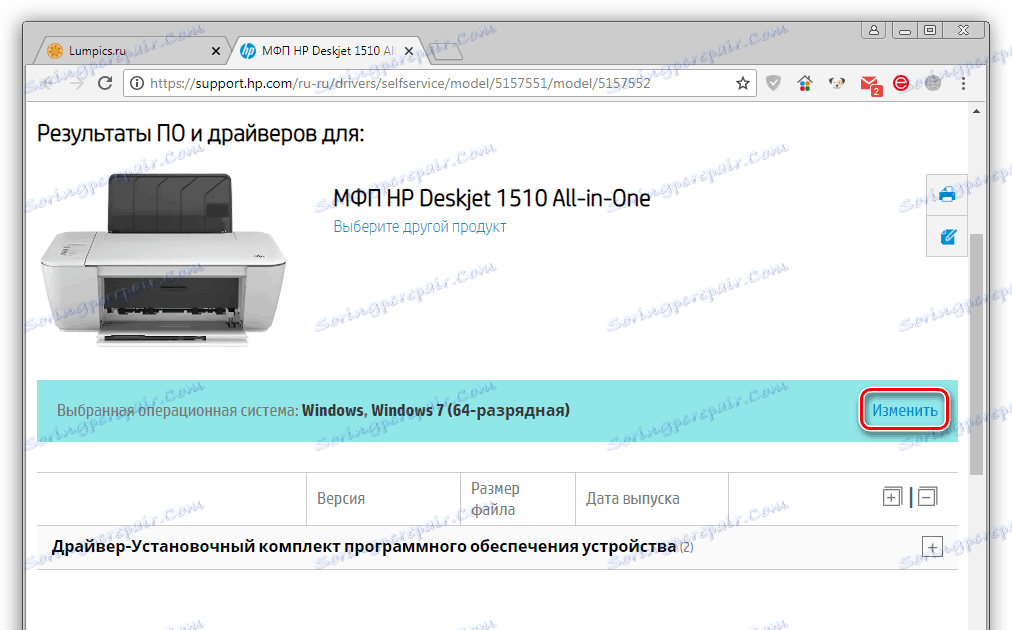The height and width of the screenshot is (630, 1012).
Task: Click the scrollbar up arrow
Action: coord(976,112)
